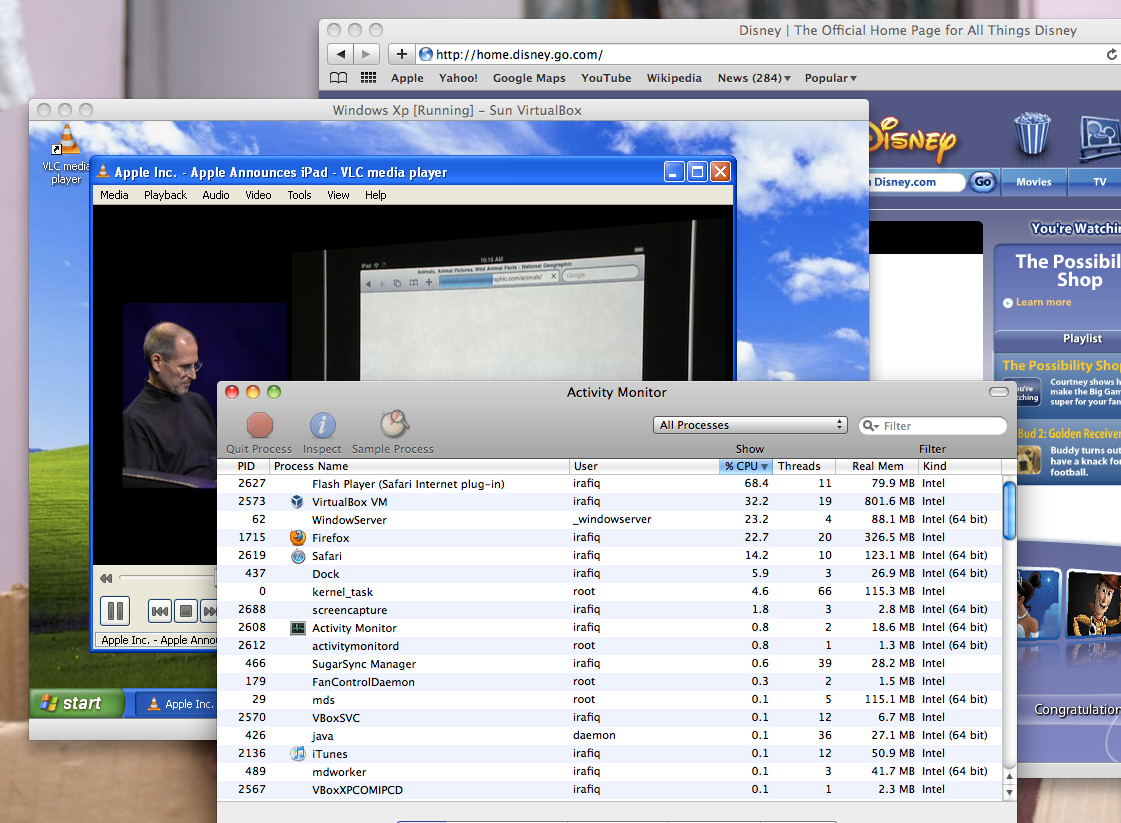Open the Wikipedia bookmark in Safari
This screenshot has height=823, width=1121.
pos(674,78)
